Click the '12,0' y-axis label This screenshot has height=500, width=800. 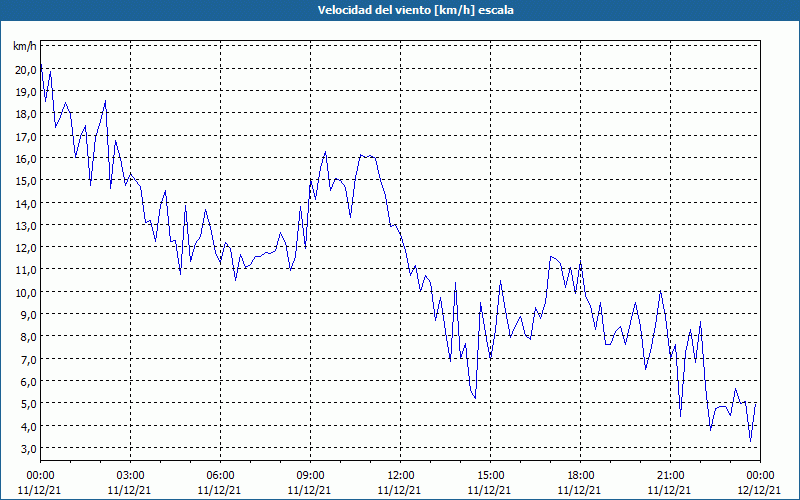click(26, 248)
